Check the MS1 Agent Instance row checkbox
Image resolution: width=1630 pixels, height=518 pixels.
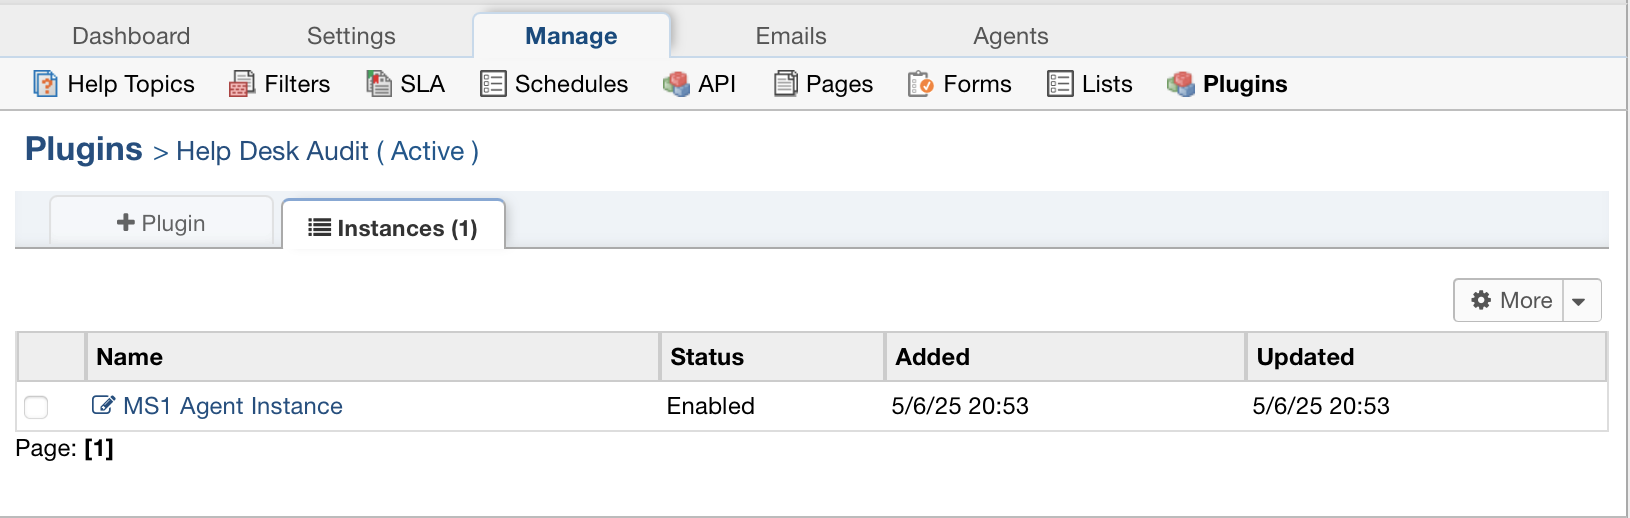36,407
